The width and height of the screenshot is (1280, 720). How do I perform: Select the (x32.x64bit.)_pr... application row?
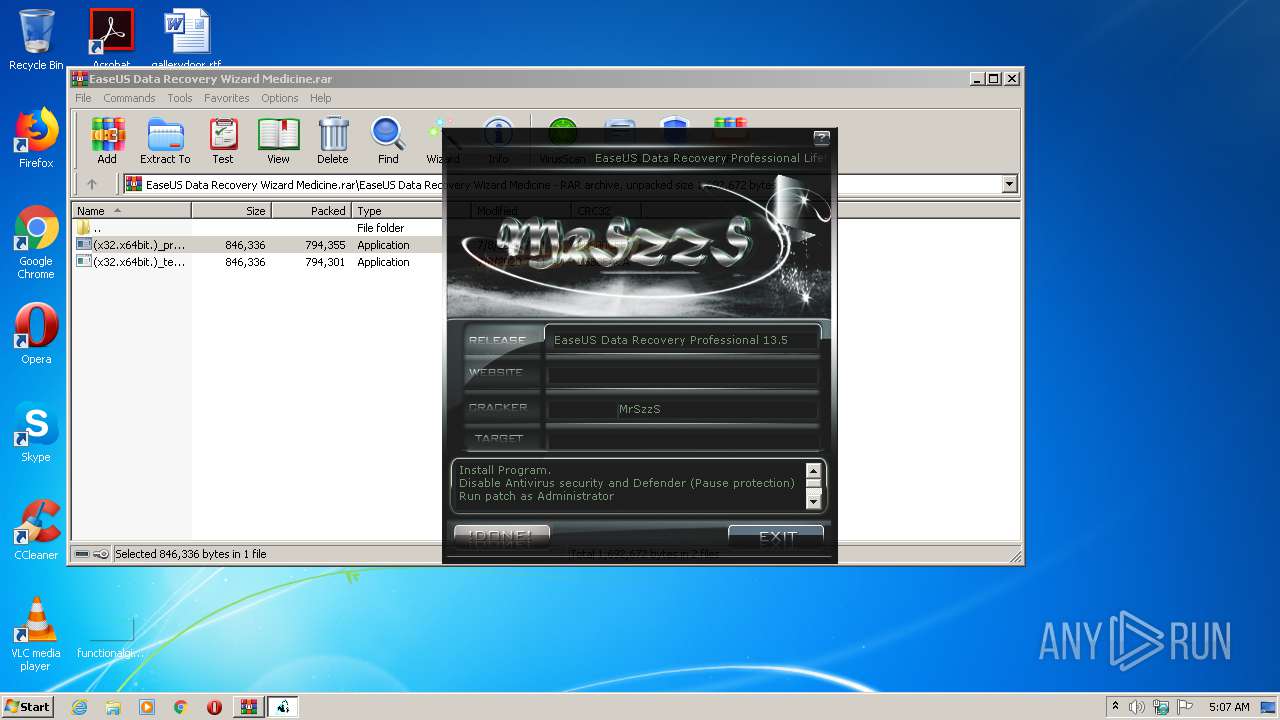point(257,245)
